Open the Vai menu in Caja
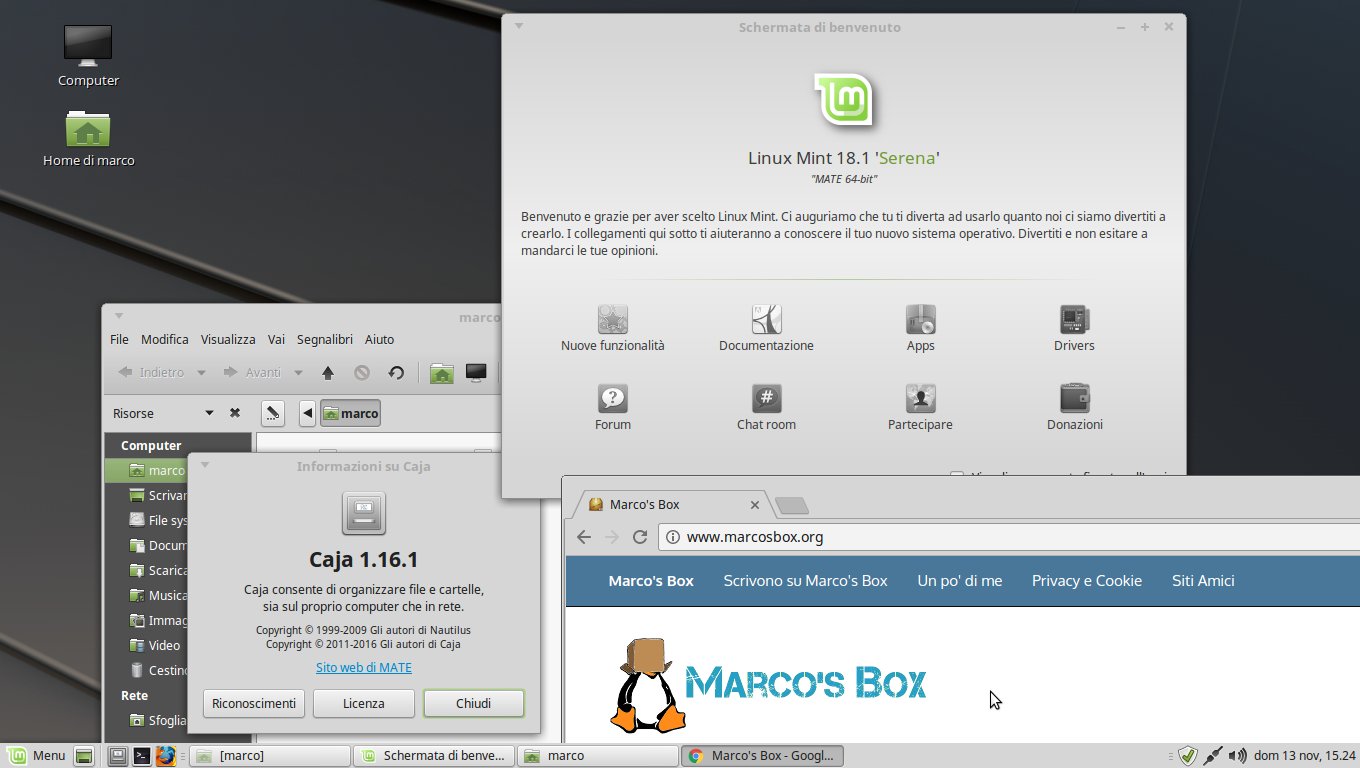Image resolution: width=1360 pixels, height=768 pixels. (276, 340)
